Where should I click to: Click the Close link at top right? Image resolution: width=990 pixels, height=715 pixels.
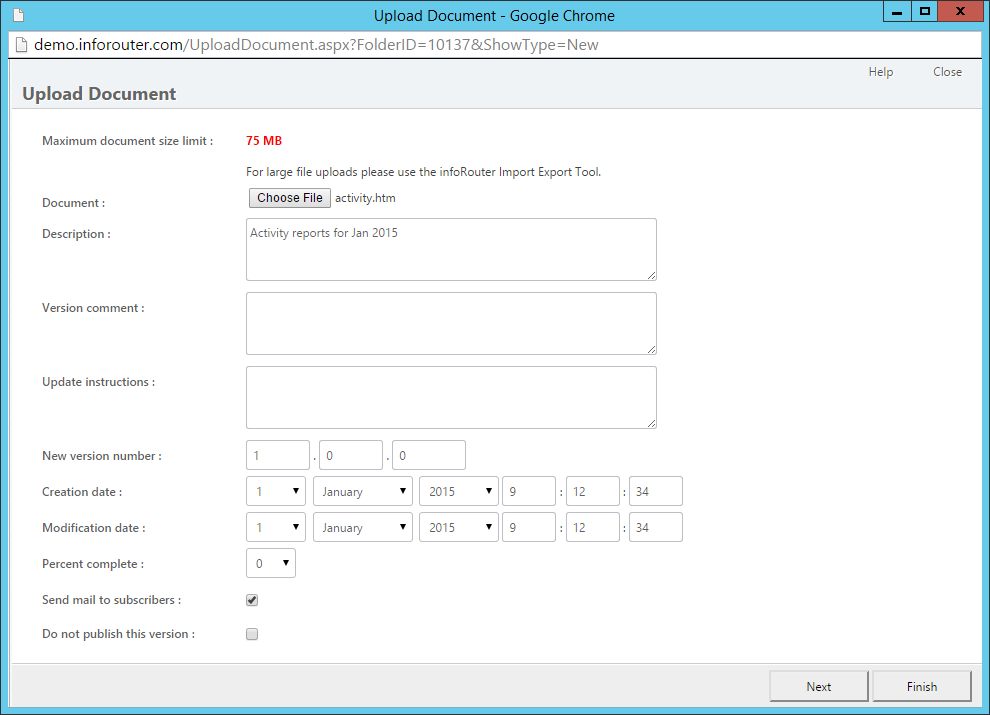coord(947,72)
